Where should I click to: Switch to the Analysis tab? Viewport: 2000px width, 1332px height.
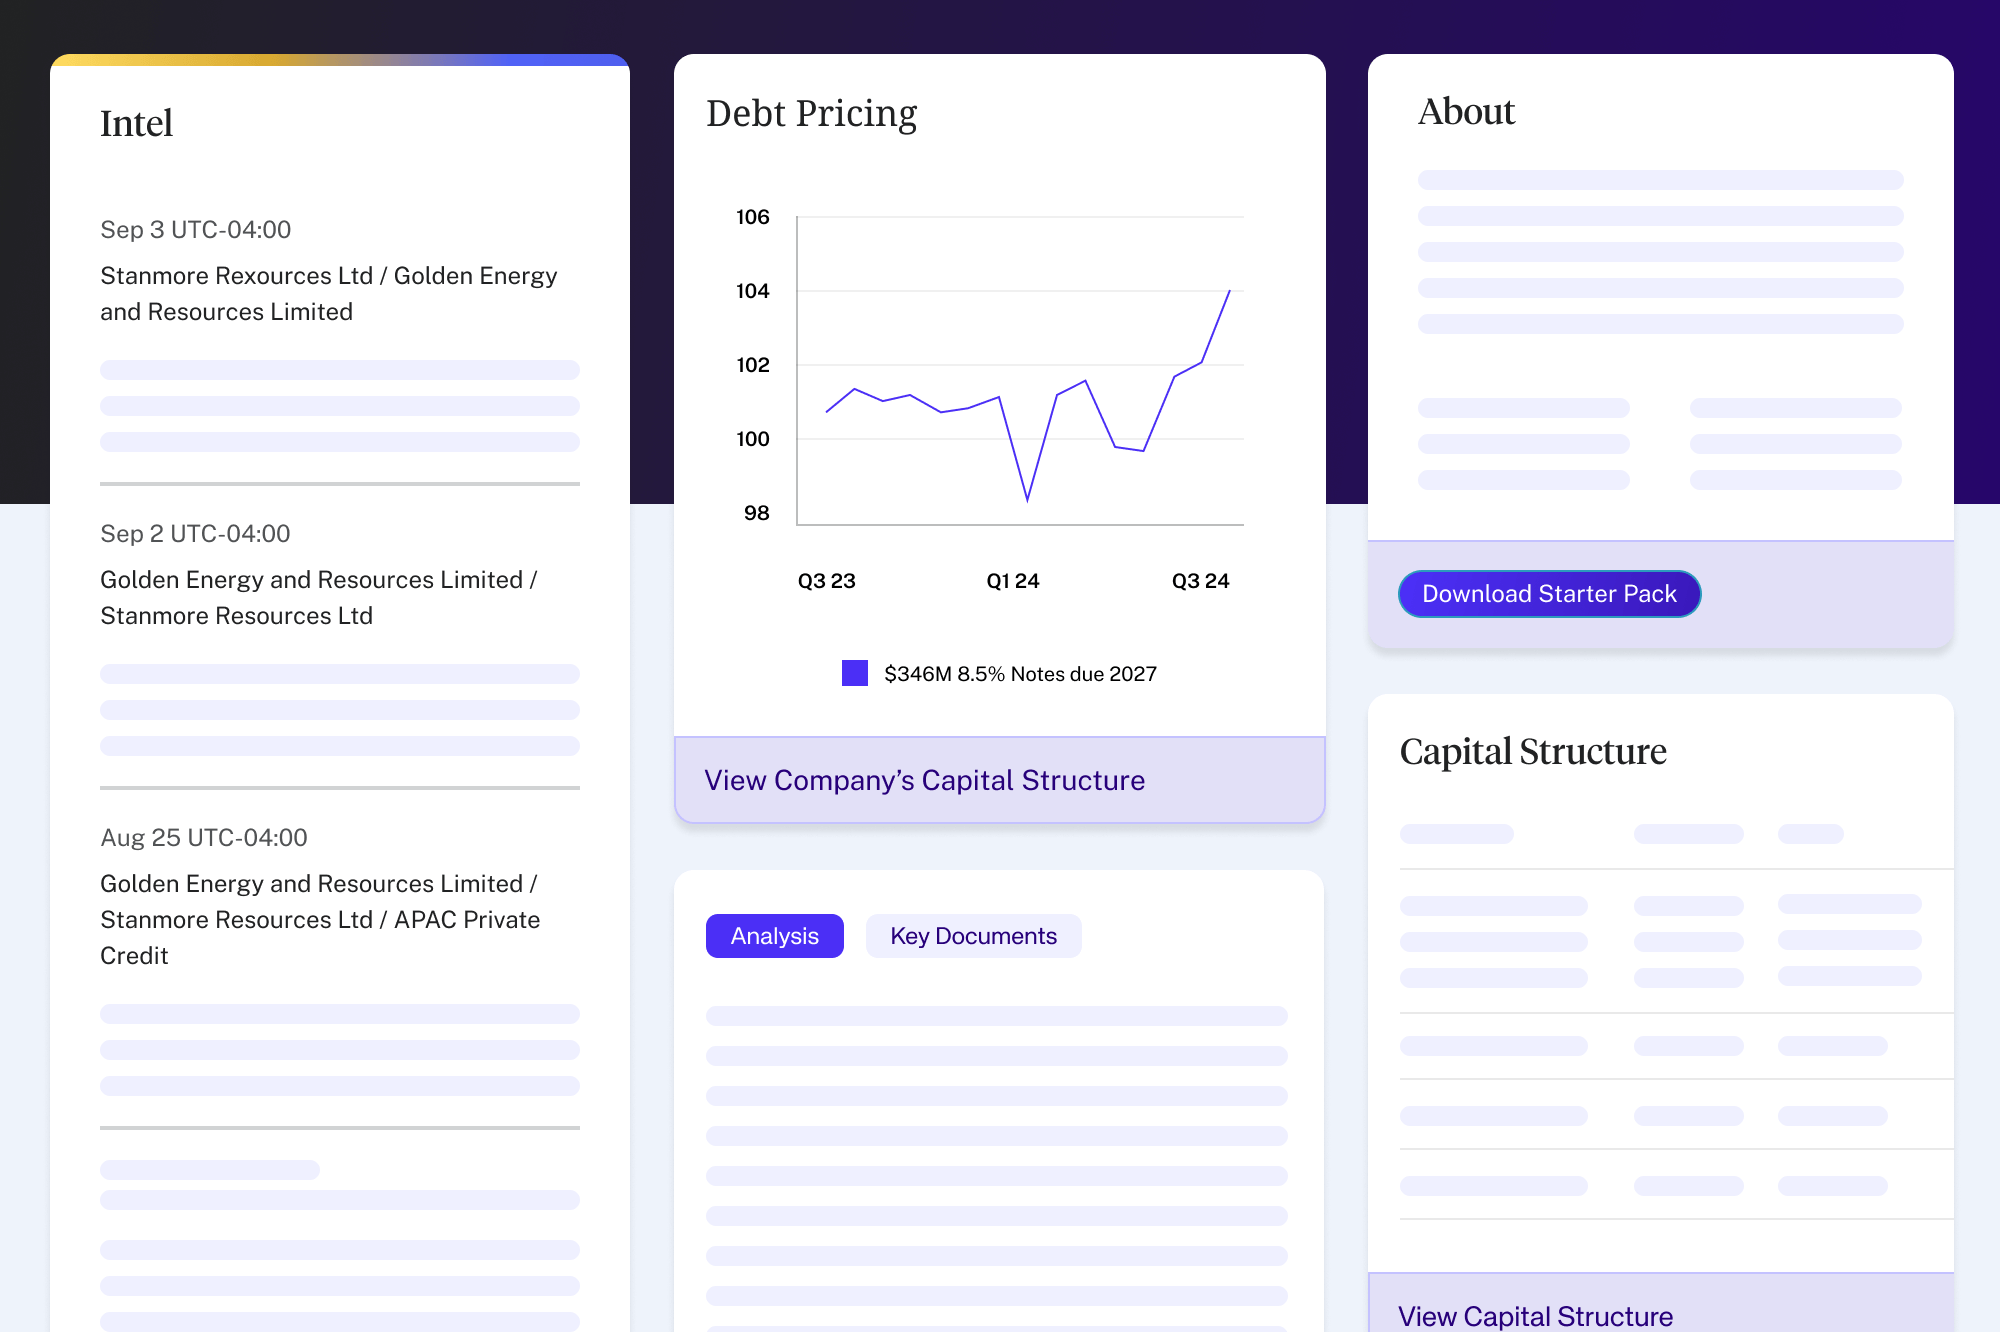click(774, 936)
